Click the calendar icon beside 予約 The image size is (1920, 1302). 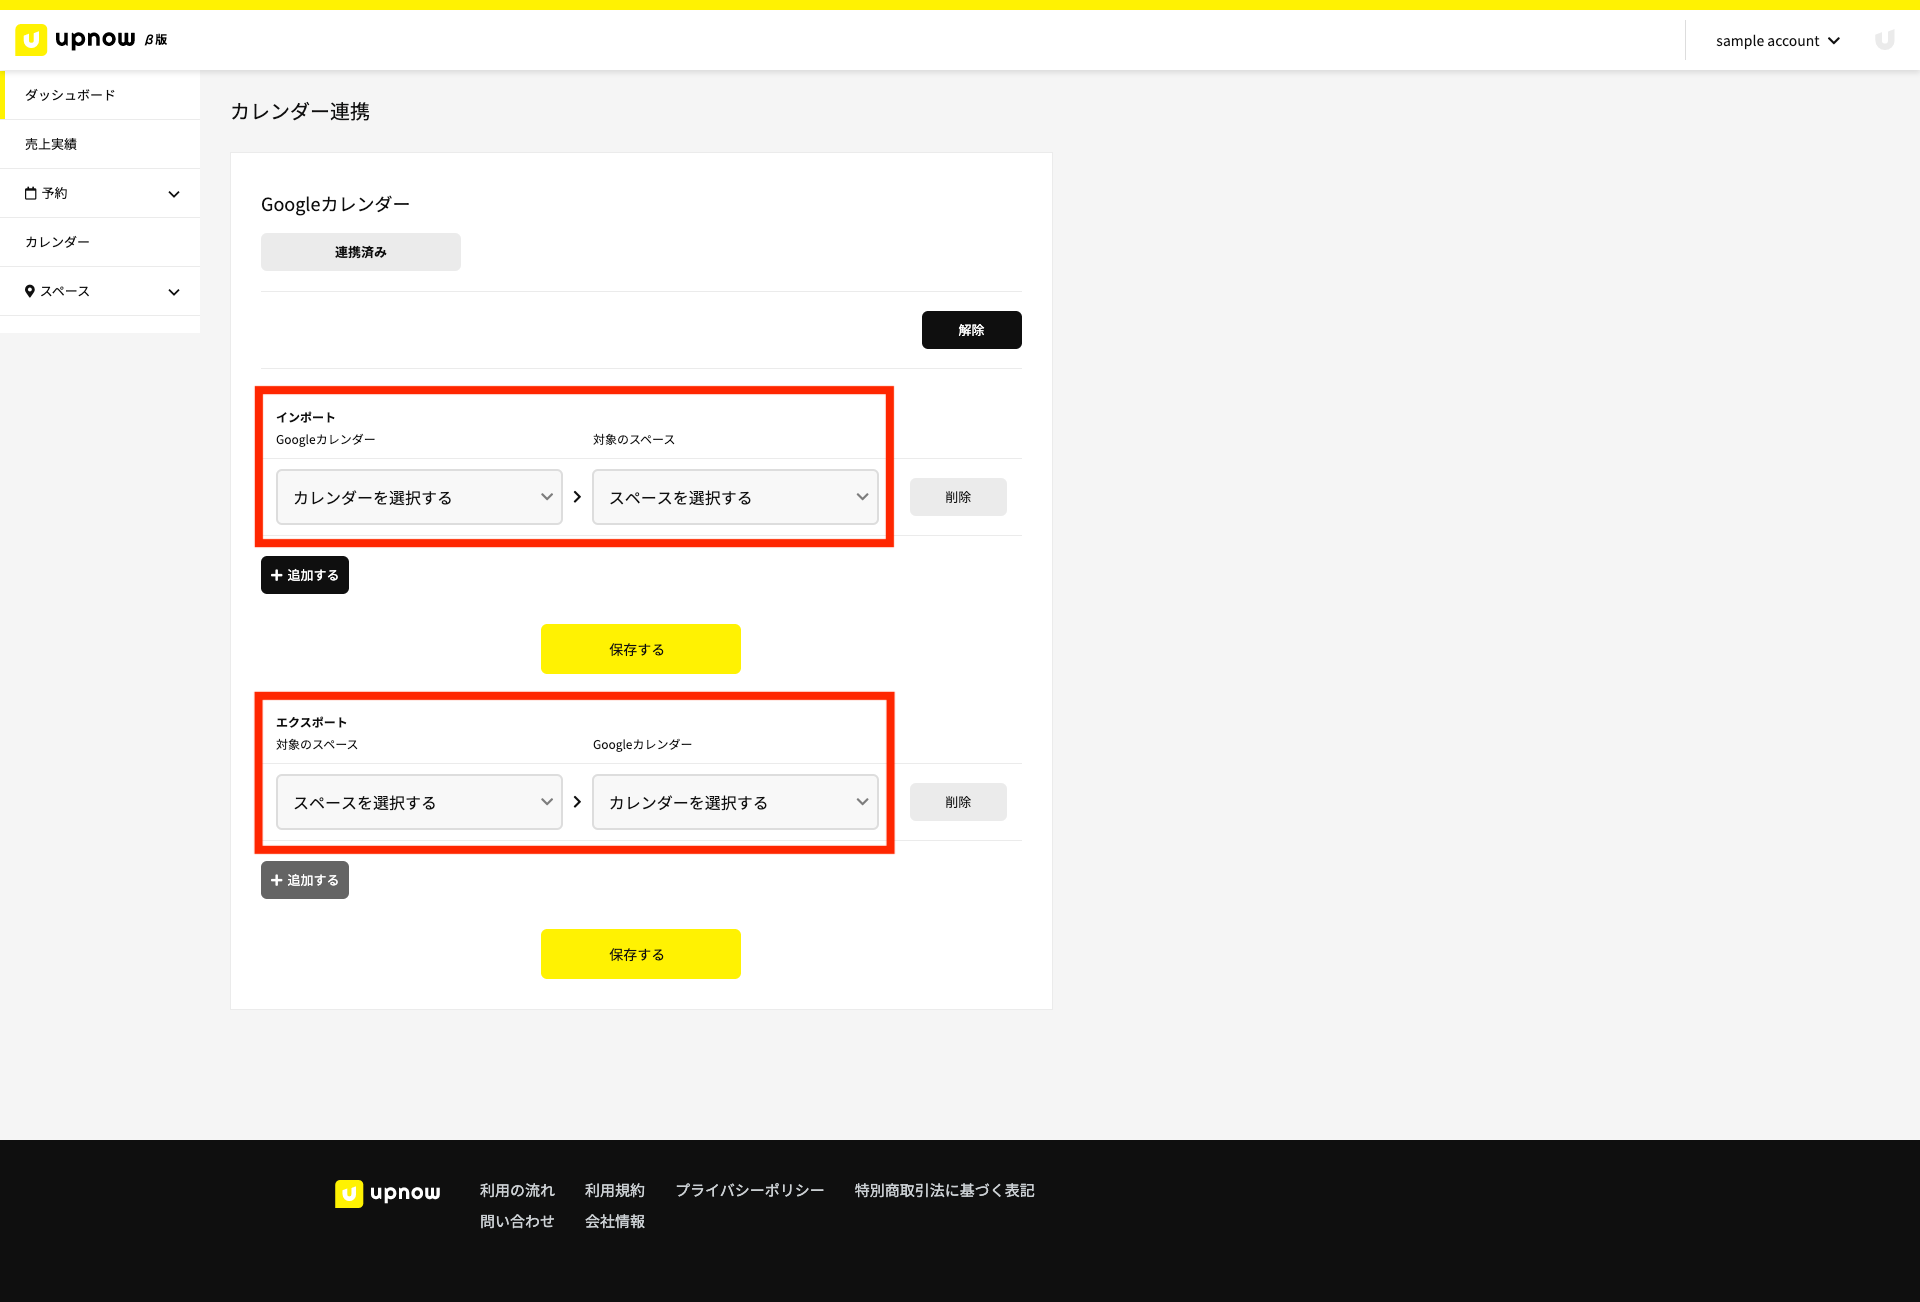coord(31,193)
